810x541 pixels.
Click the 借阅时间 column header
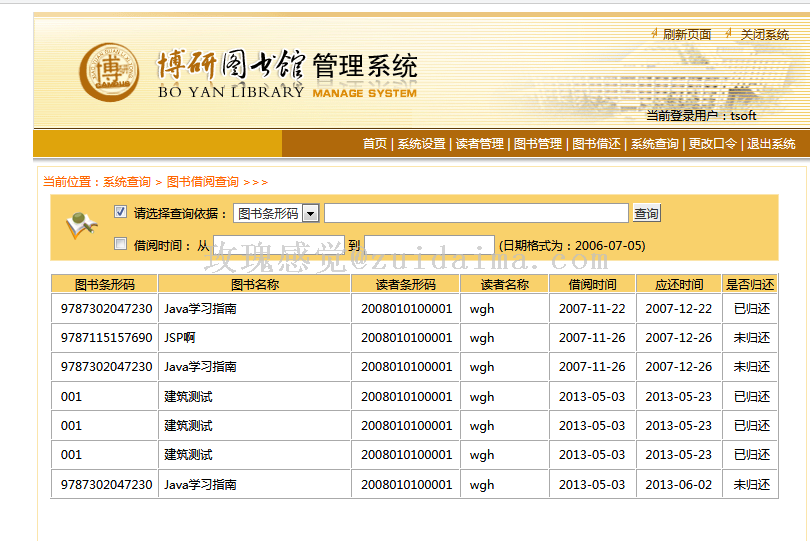click(x=593, y=284)
